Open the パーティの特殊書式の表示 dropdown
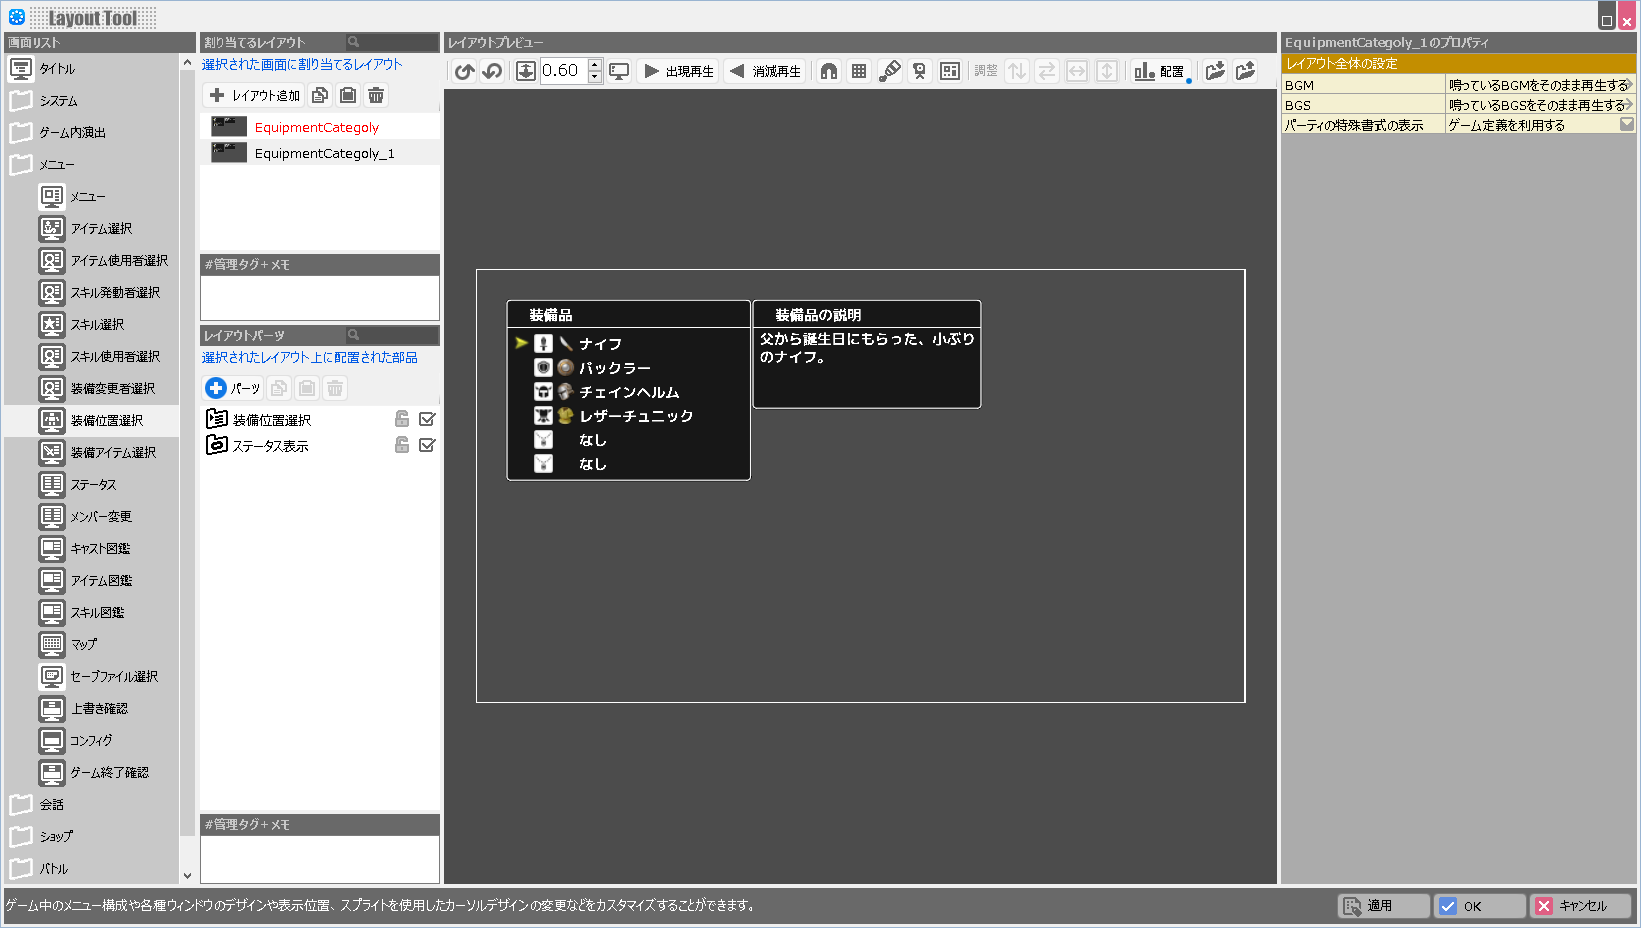This screenshot has height=928, width=1641. coord(1626,125)
